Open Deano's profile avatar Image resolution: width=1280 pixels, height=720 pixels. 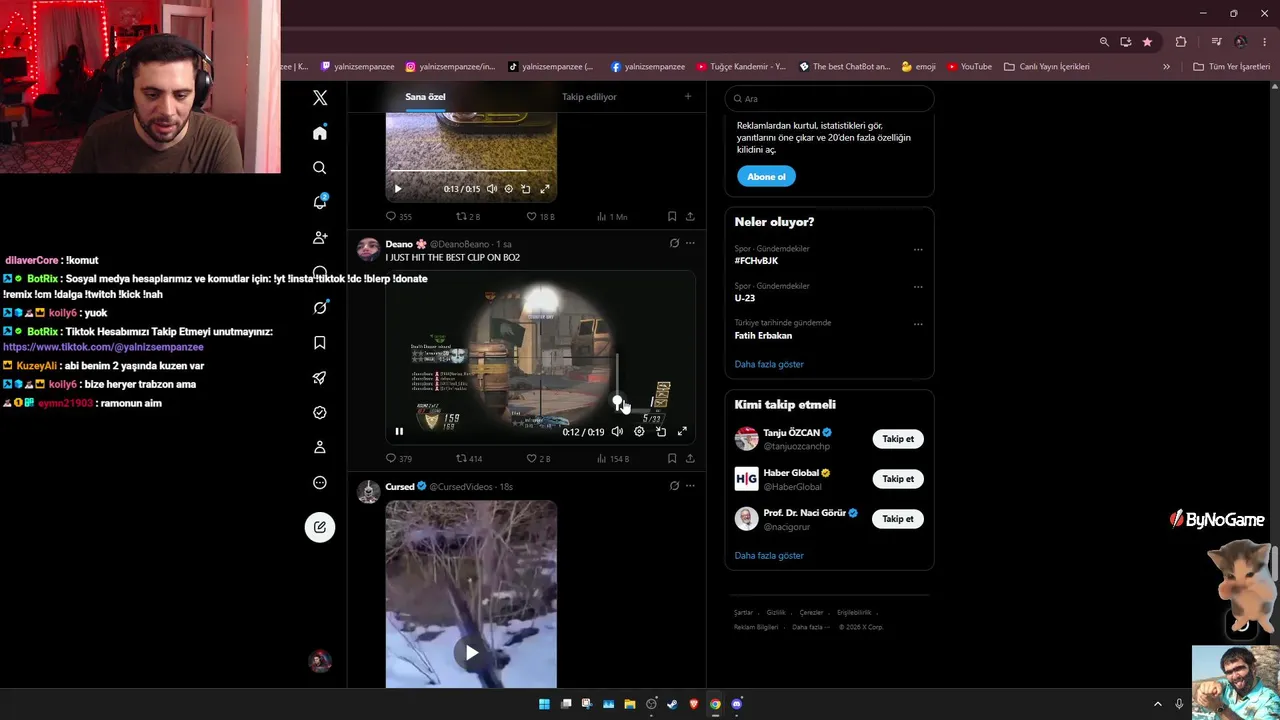pyautogui.click(x=368, y=250)
